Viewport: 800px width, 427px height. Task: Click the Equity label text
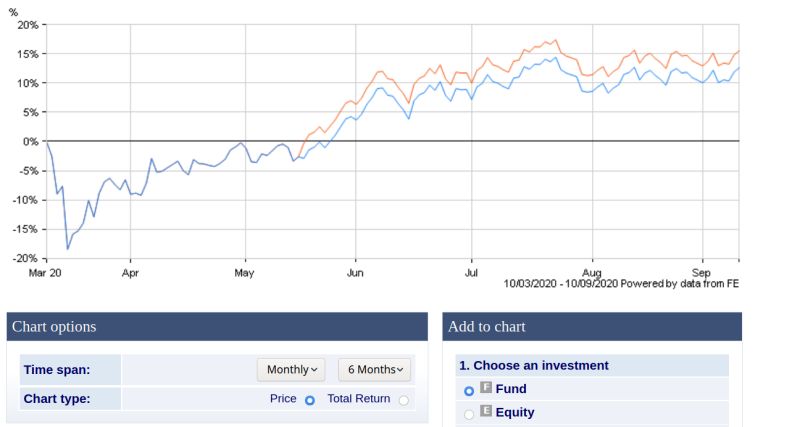[x=515, y=412]
